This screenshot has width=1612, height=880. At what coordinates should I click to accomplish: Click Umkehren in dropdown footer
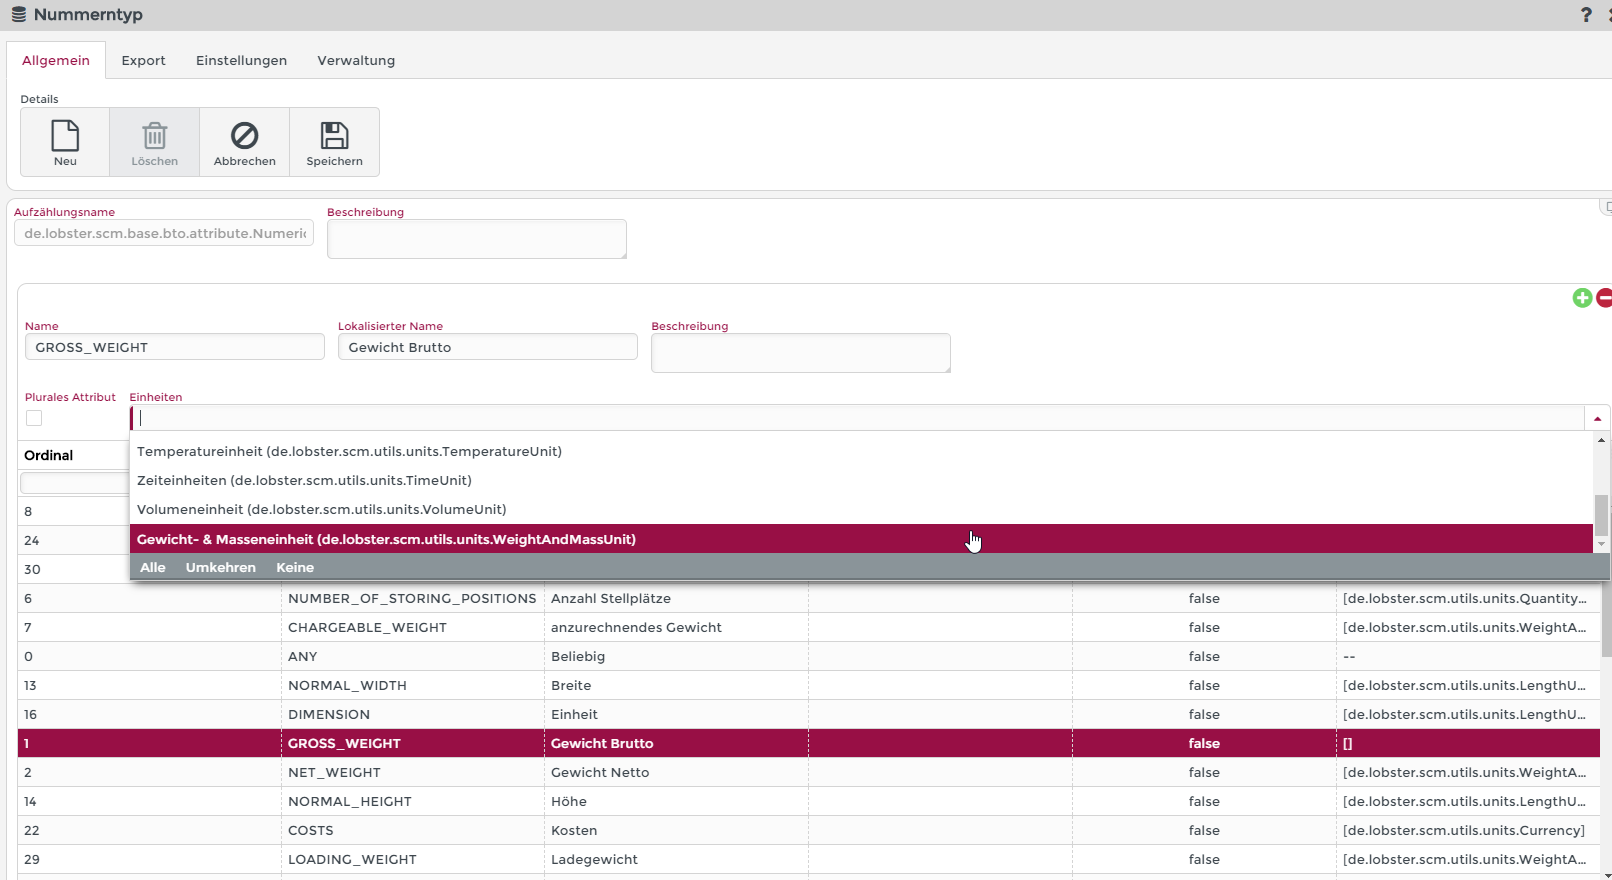[221, 567]
